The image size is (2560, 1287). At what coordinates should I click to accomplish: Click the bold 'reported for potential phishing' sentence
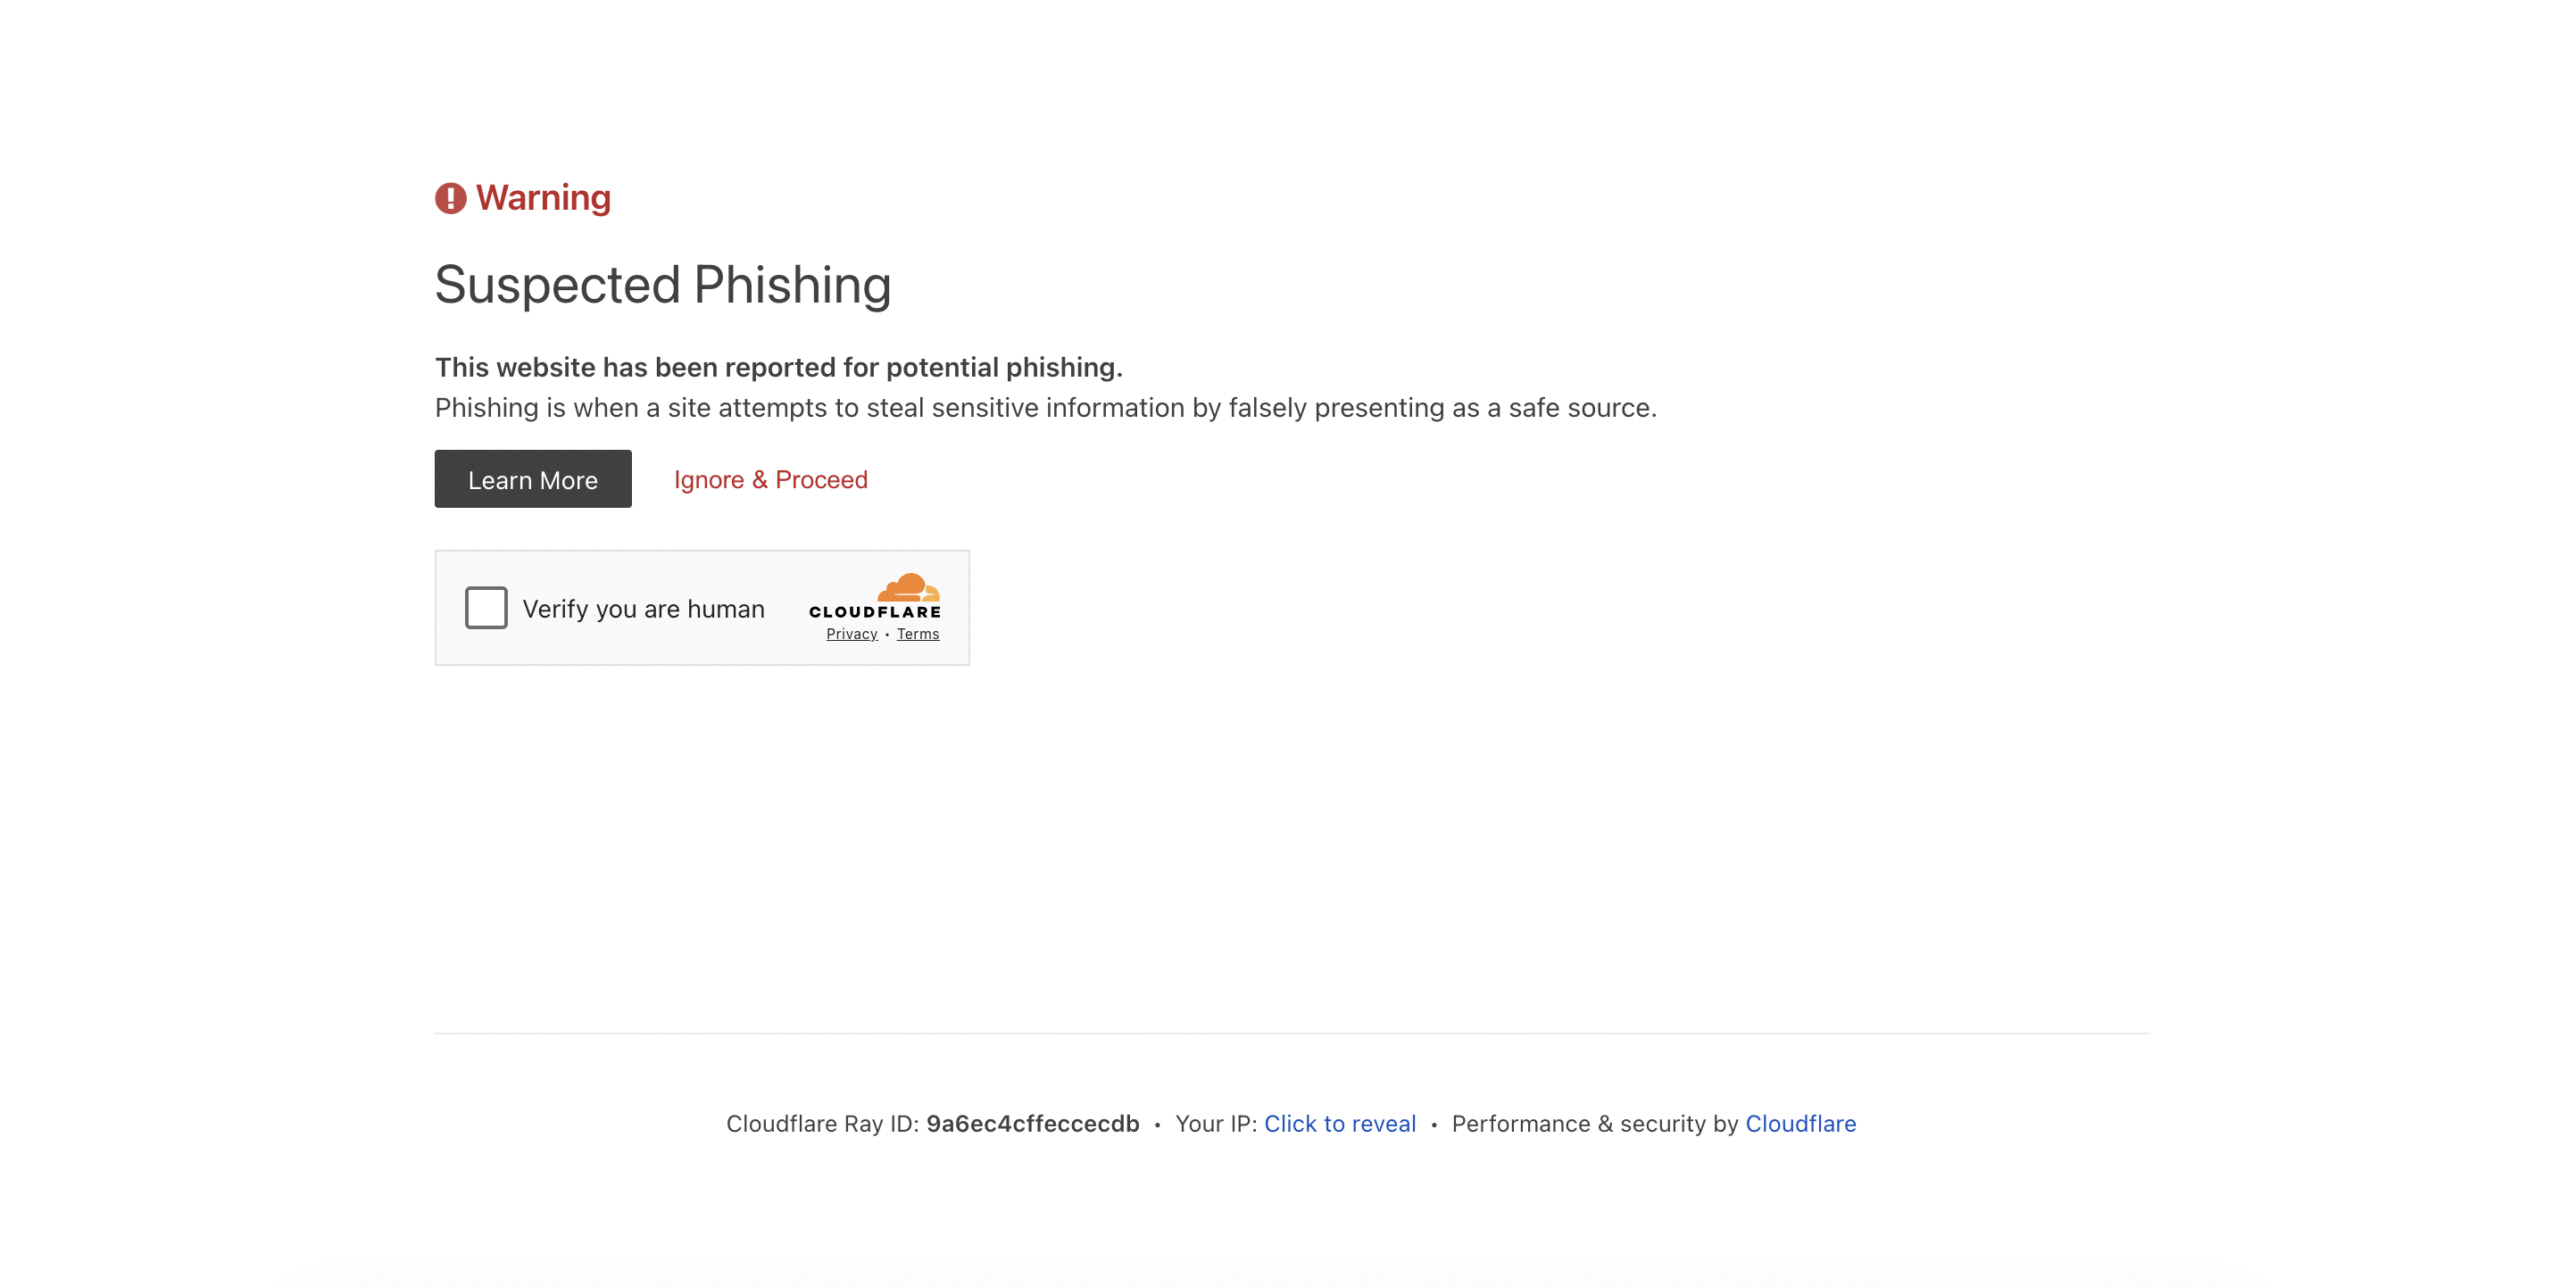(x=778, y=367)
